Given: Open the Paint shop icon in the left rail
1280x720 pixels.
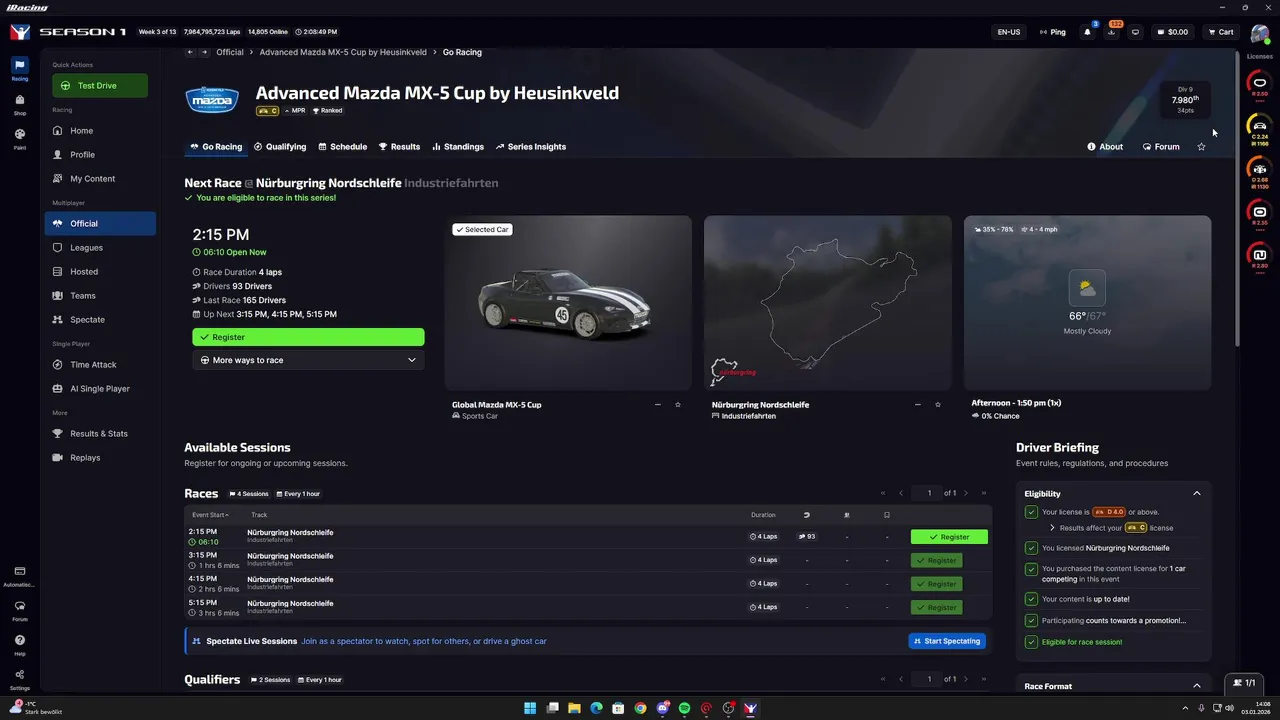Looking at the screenshot, I should point(19,138).
